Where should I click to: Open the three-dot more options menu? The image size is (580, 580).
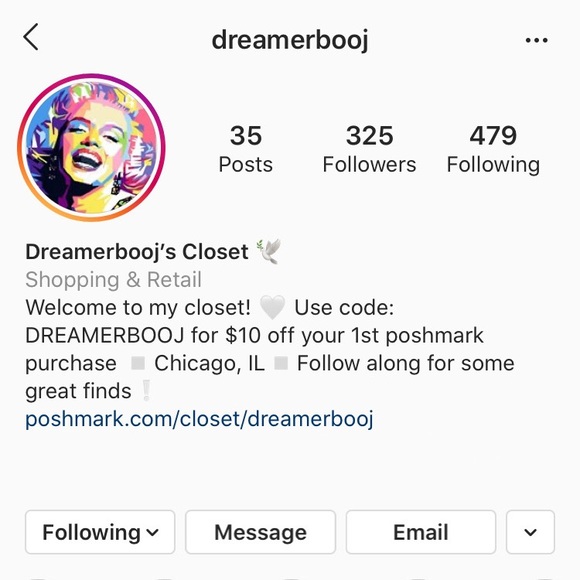[536, 40]
